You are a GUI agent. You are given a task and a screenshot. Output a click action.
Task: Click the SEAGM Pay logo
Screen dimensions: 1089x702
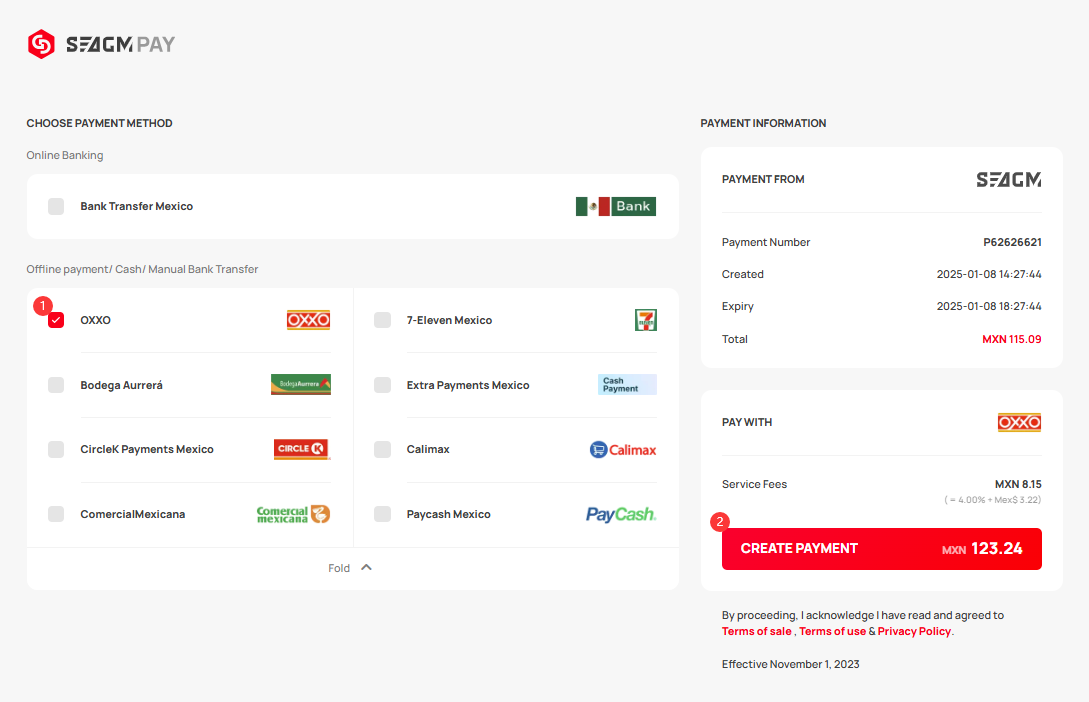click(x=101, y=44)
